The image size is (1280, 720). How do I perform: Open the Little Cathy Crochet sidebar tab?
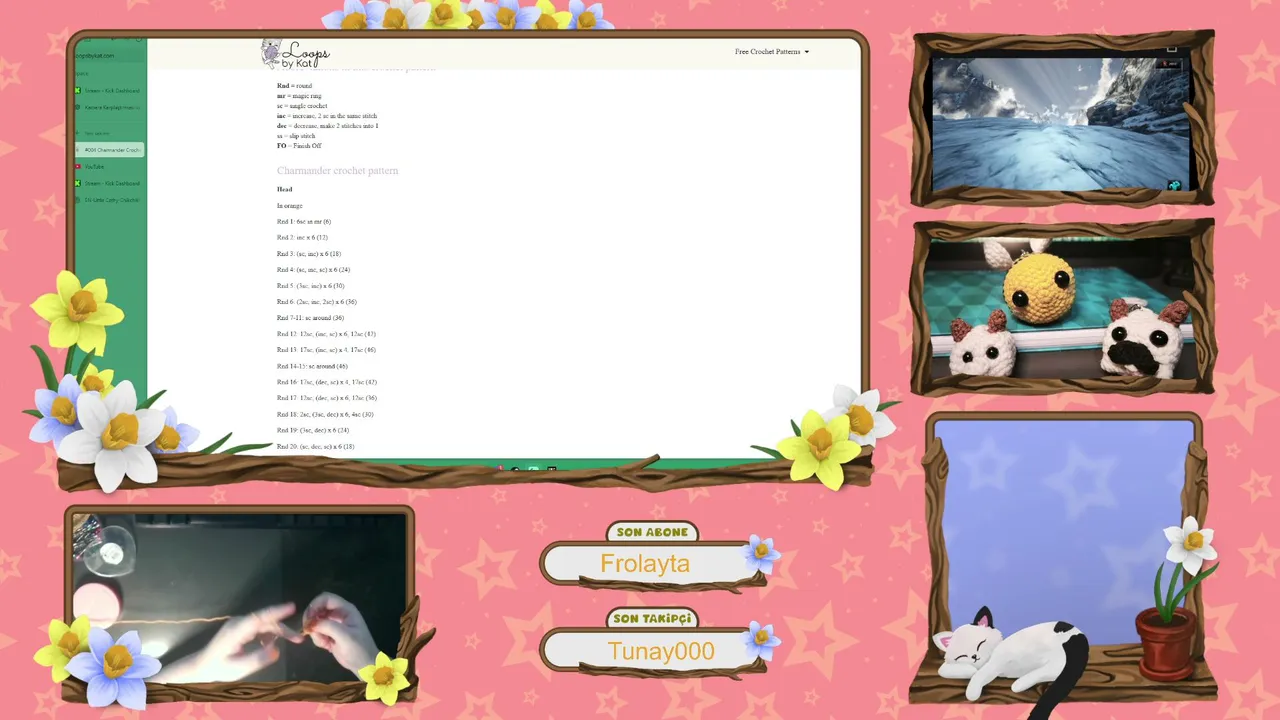(x=110, y=200)
